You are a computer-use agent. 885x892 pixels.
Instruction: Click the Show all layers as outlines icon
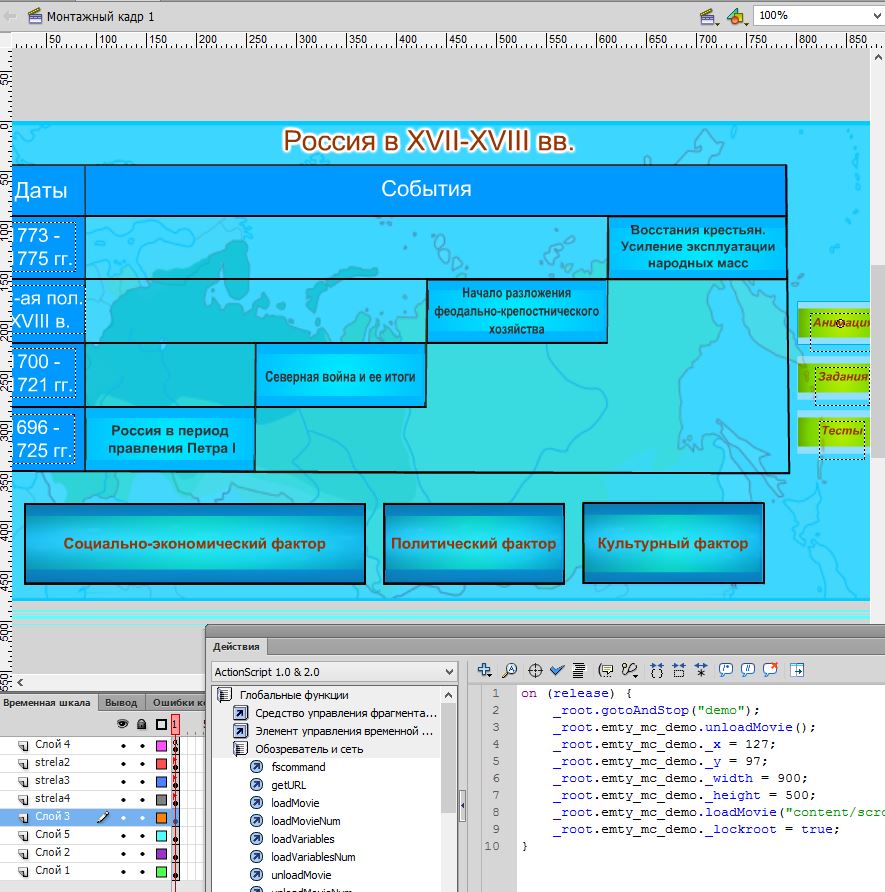(x=162, y=724)
